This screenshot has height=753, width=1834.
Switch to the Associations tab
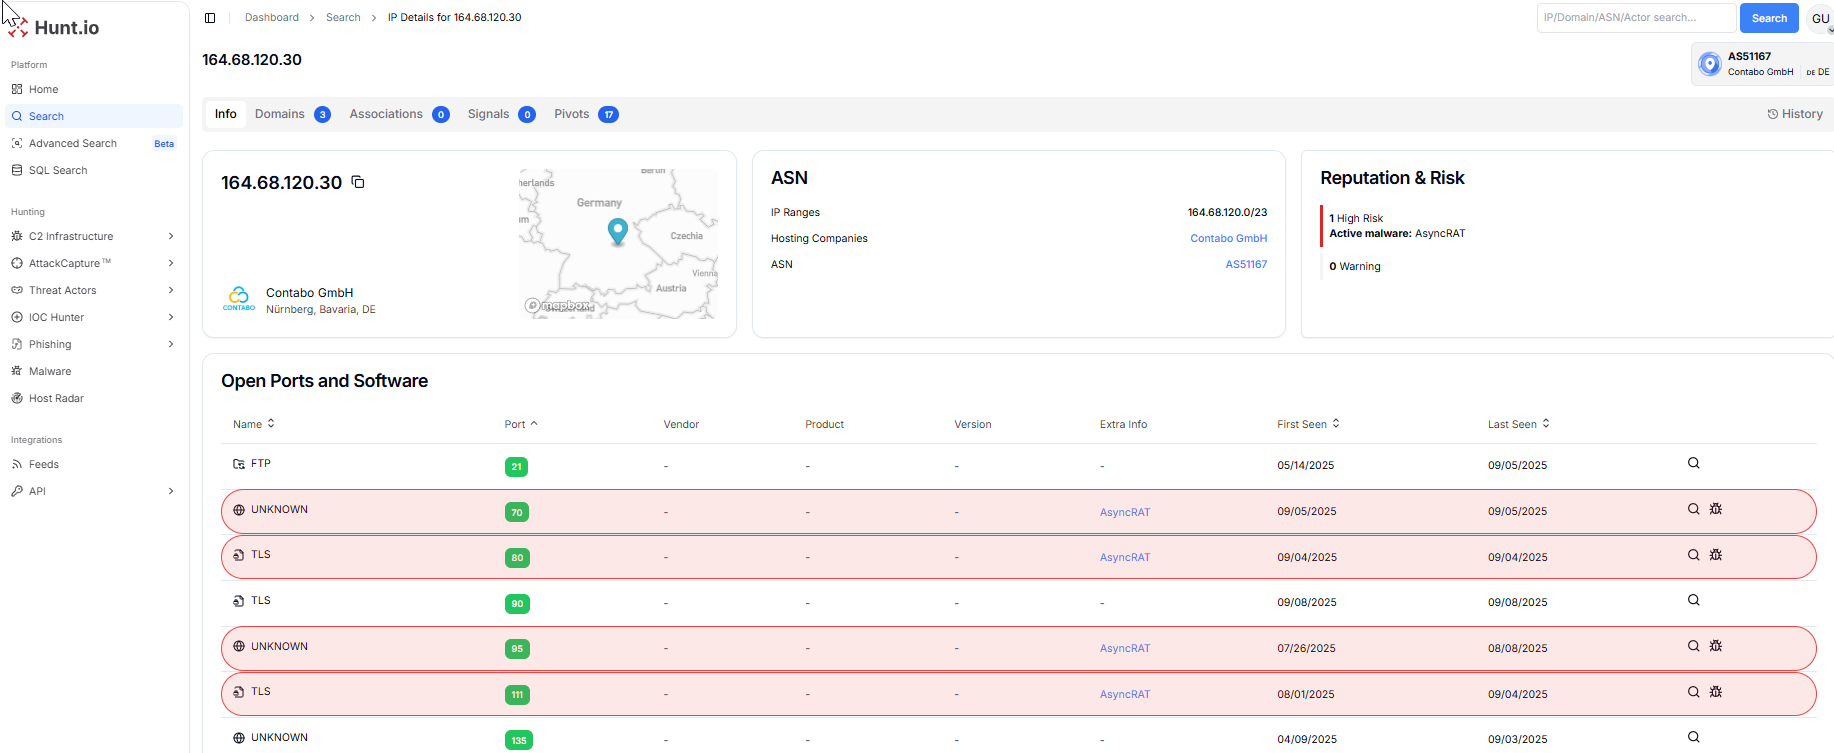pyautogui.click(x=399, y=114)
